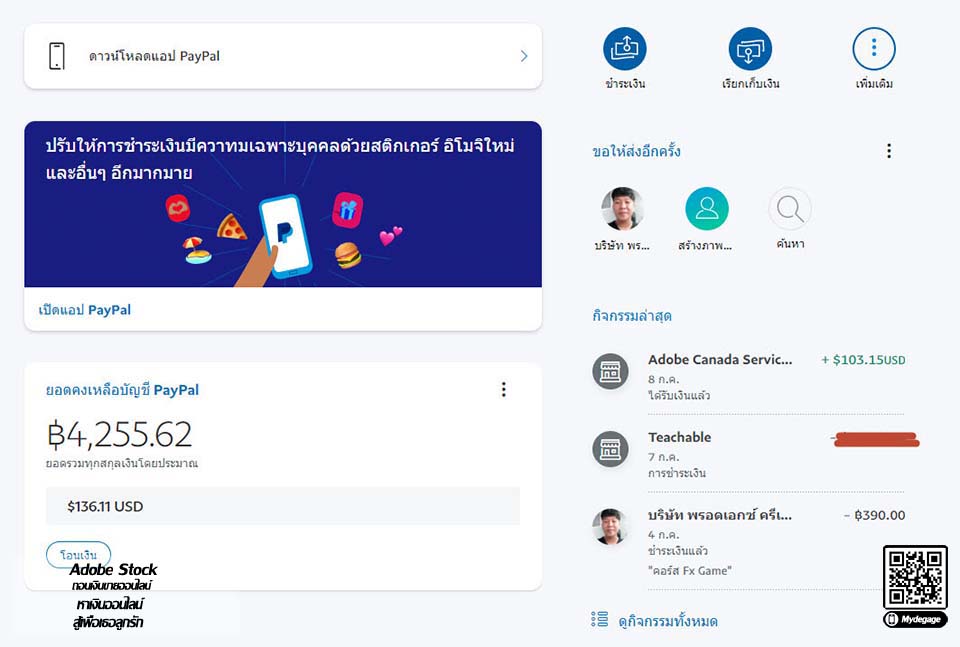Click the ฿4,255.62 total balance figure
Screen dimensions: 960x647
click(120, 435)
